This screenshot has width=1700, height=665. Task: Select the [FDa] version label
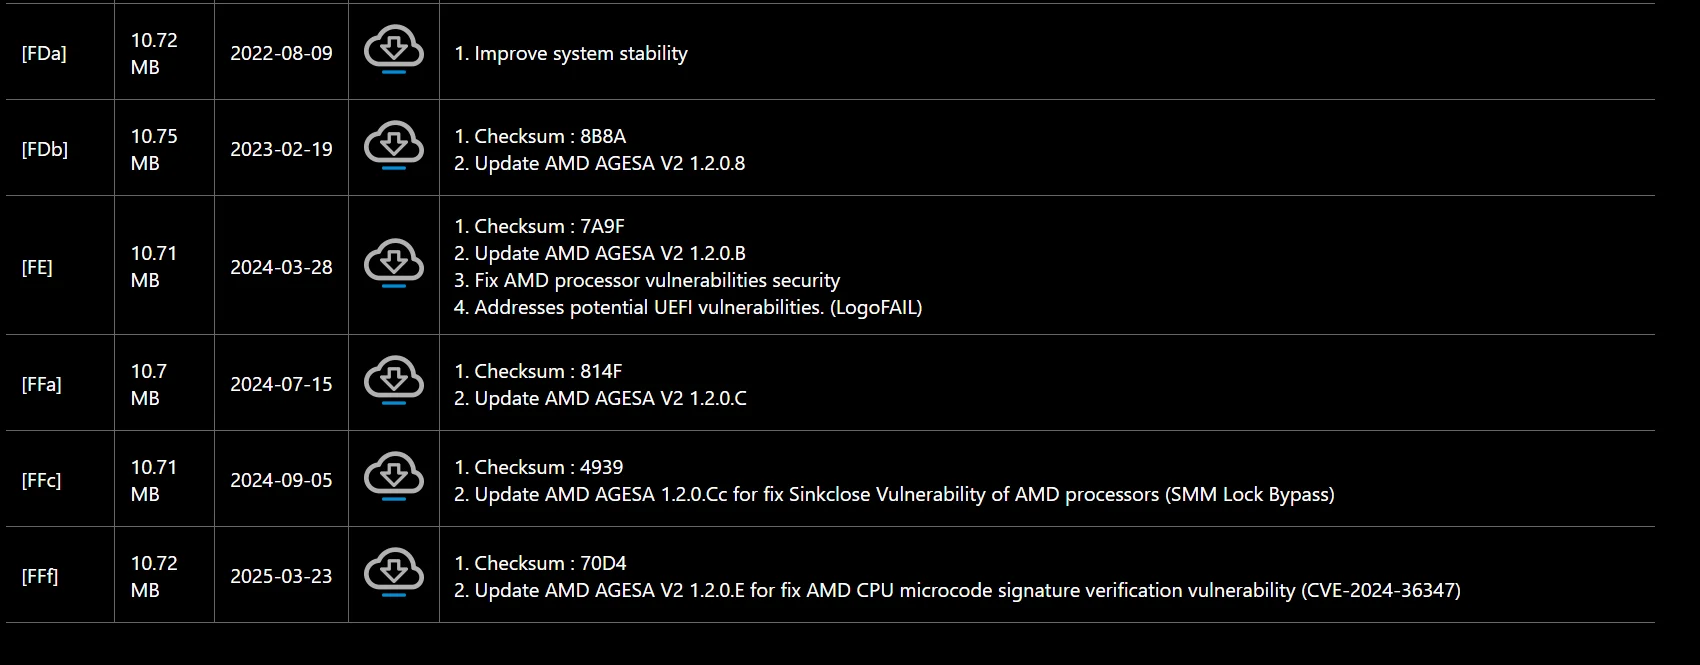44,53
